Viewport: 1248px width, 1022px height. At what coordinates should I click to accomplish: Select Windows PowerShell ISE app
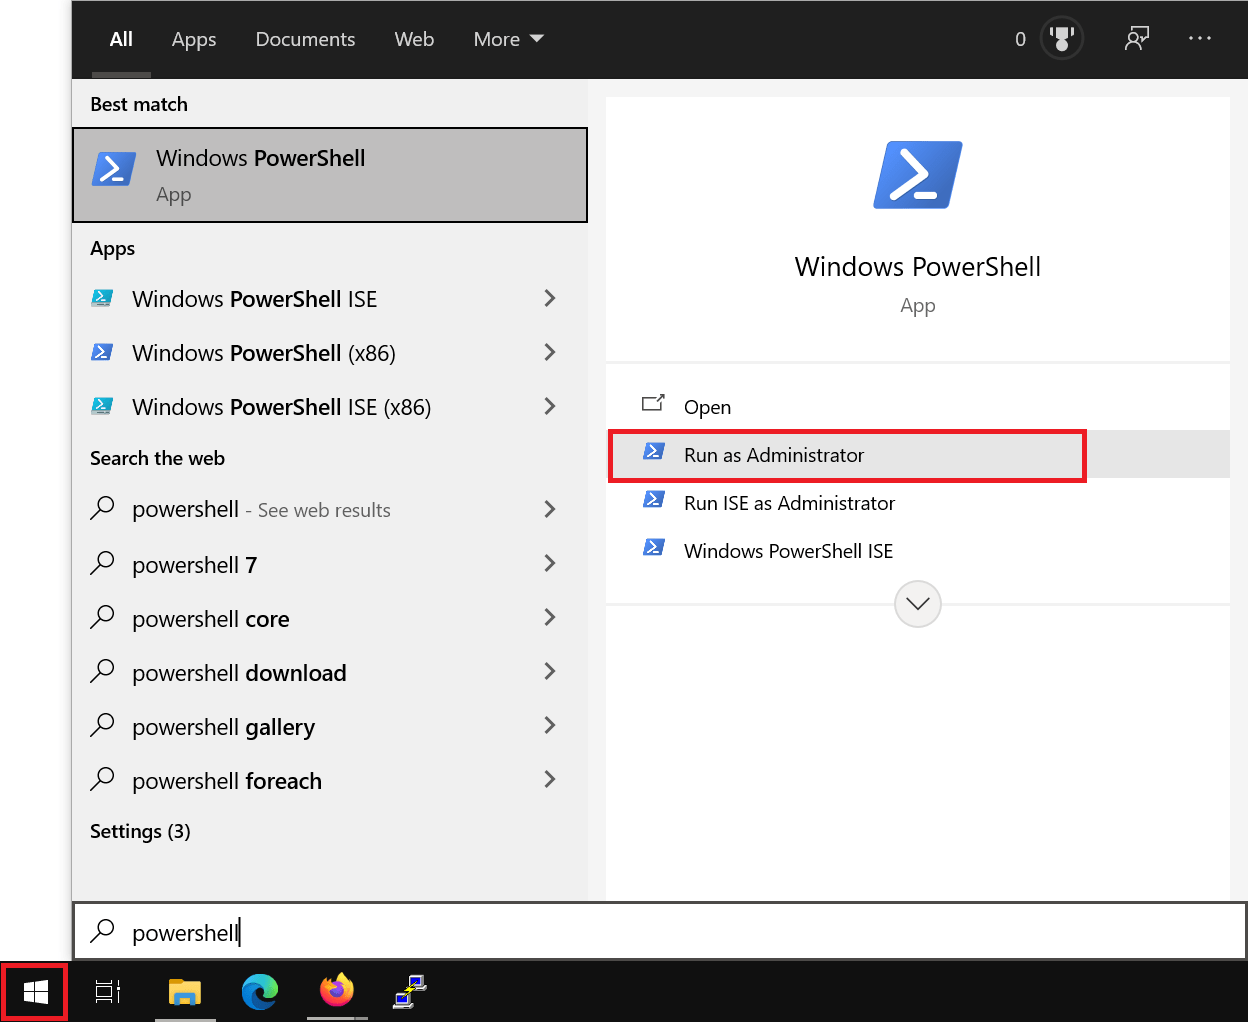[253, 298]
